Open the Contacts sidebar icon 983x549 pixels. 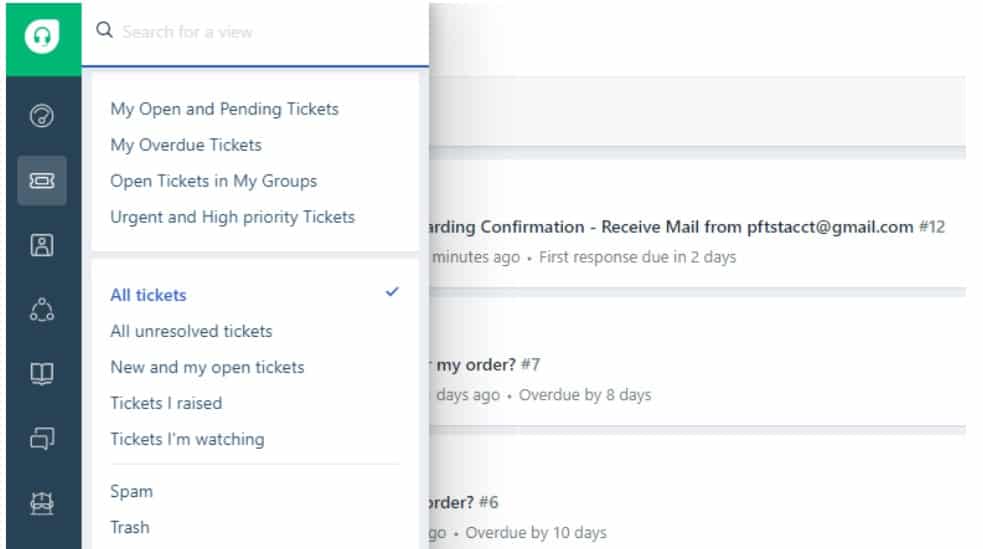[x=41, y=246]
